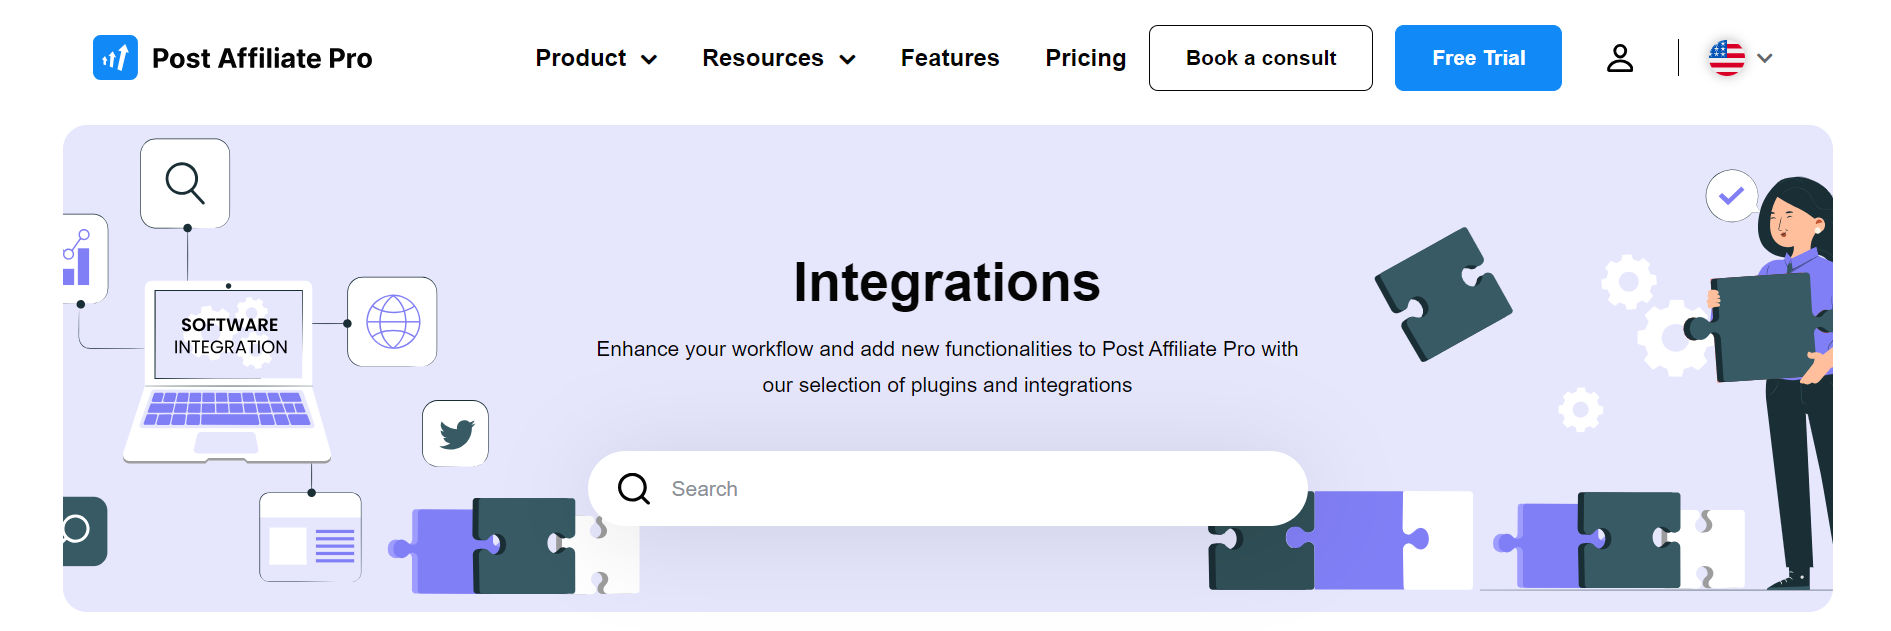This screenshot has height=631, width=1891.
Task: Open the language selector chevron
Action: point(1765,58)
